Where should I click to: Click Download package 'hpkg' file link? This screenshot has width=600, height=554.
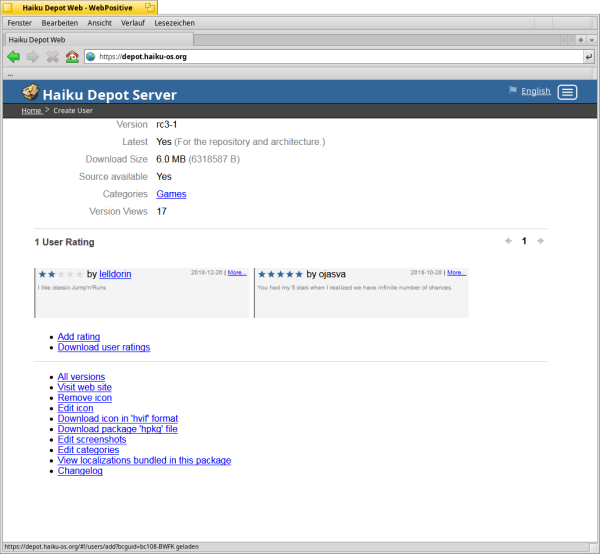click(117, 429)
